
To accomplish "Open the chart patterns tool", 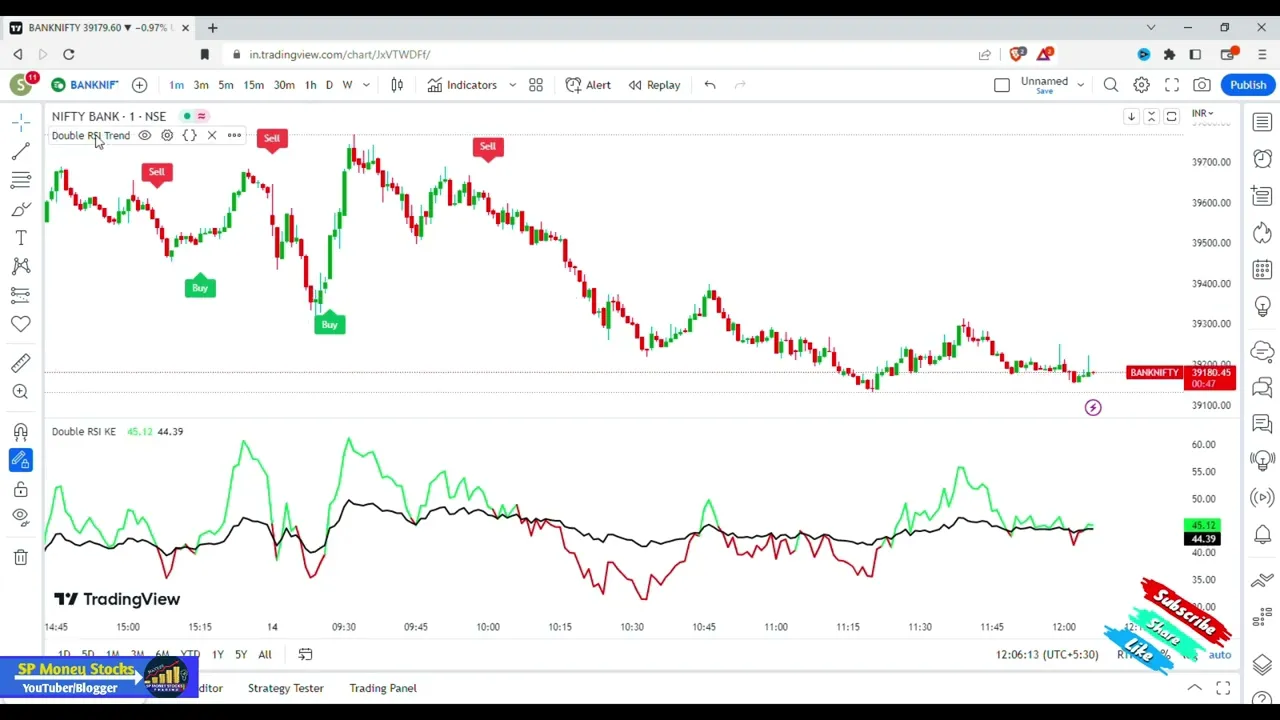I will point(20,266).
